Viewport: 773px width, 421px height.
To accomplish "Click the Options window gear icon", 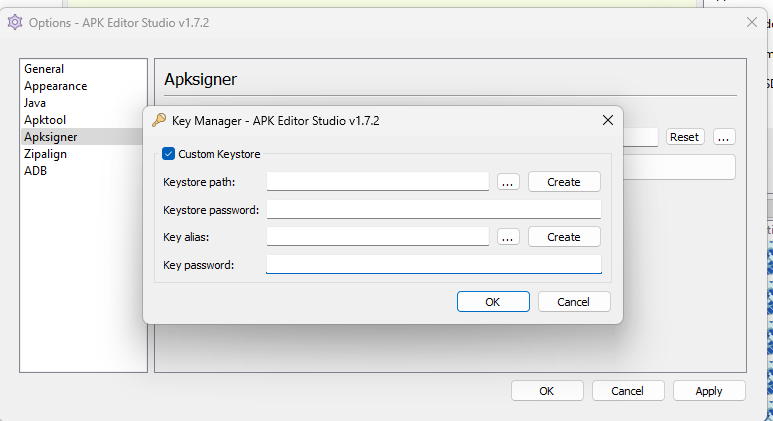I will tap(15, 22).
